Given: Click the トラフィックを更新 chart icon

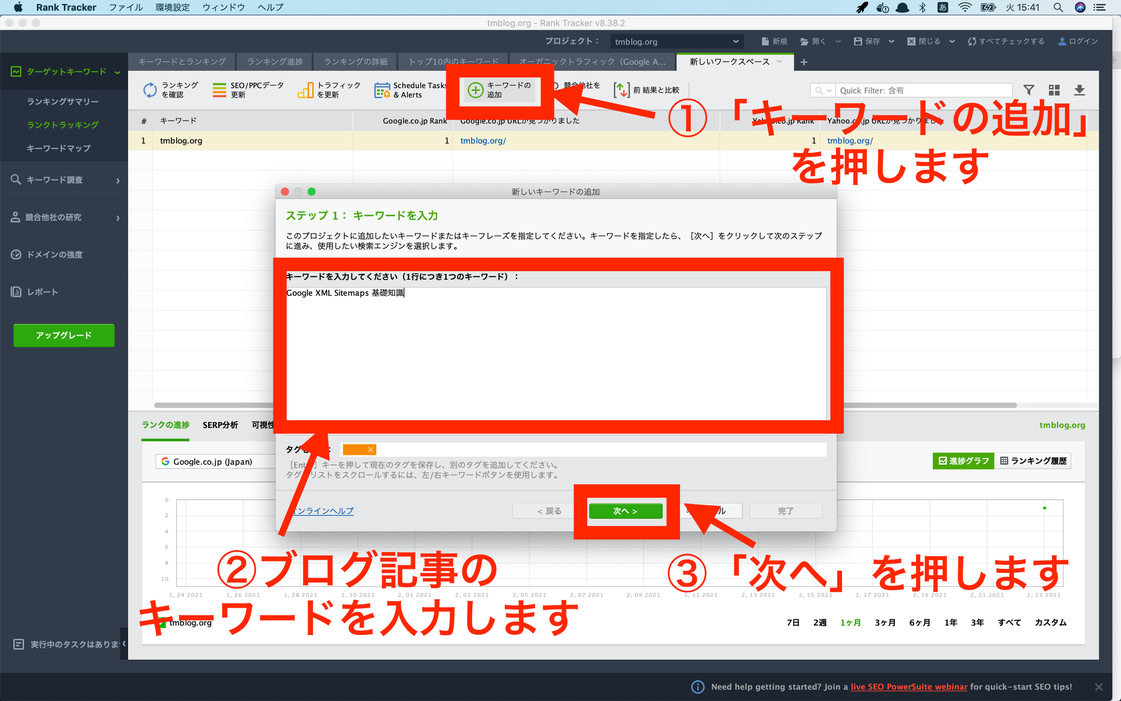Looking at the screenshot, I should tap(305, 90).
